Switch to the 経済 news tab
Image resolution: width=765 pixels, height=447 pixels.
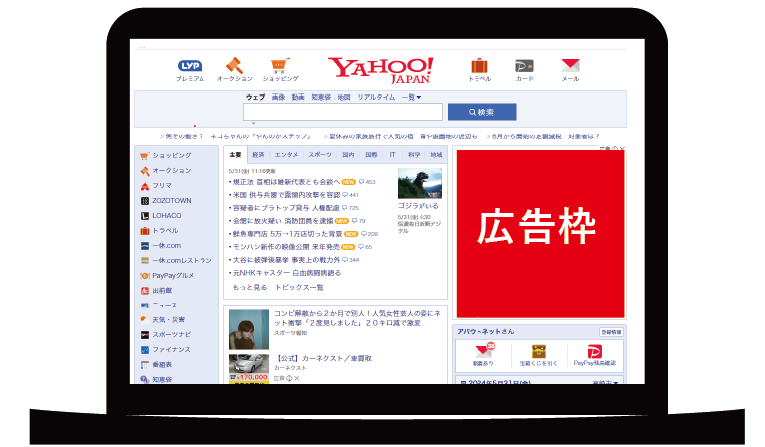coord(258,155)
